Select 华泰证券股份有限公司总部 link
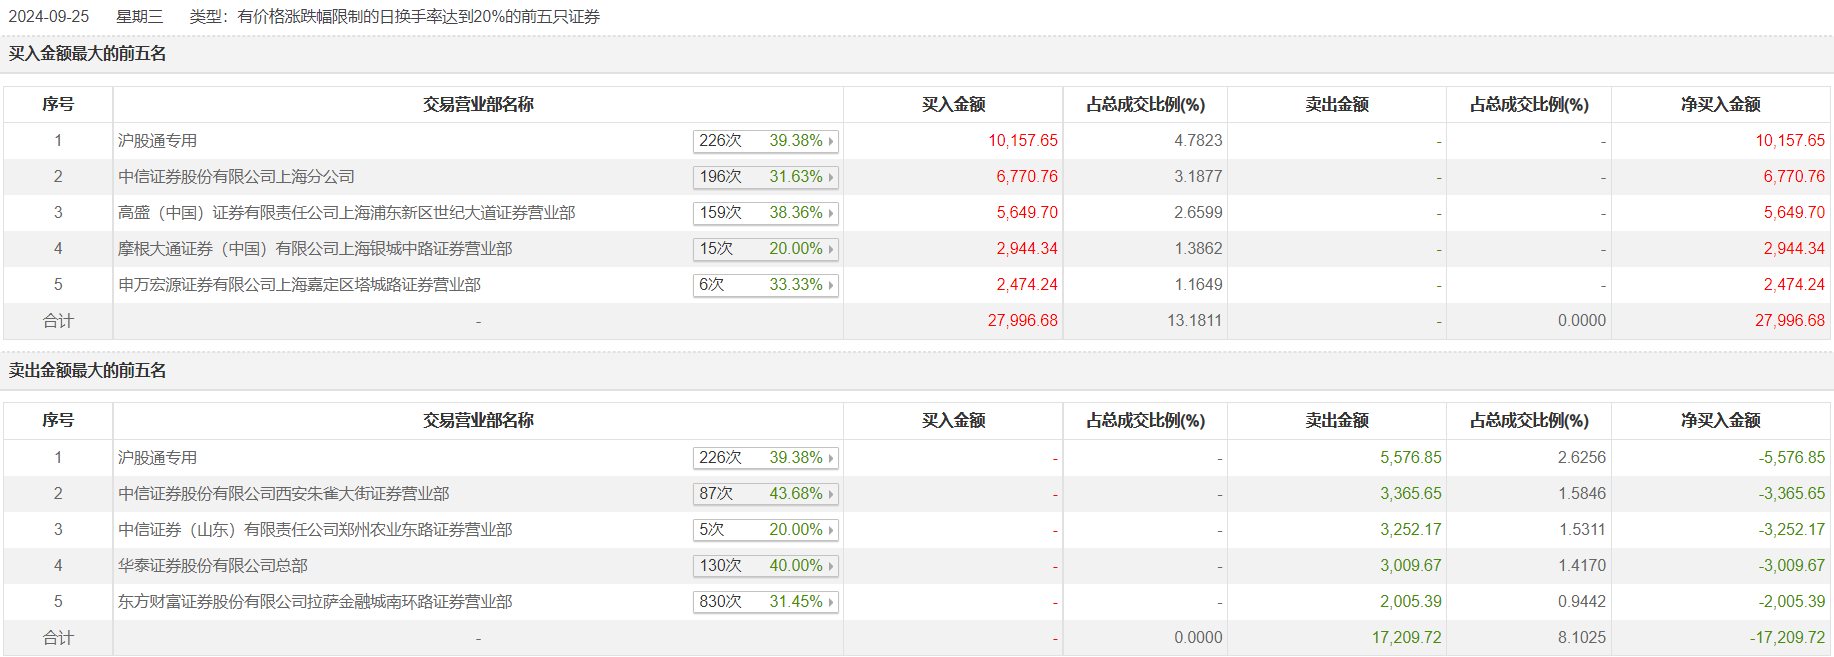 click(x=213, y=566)
